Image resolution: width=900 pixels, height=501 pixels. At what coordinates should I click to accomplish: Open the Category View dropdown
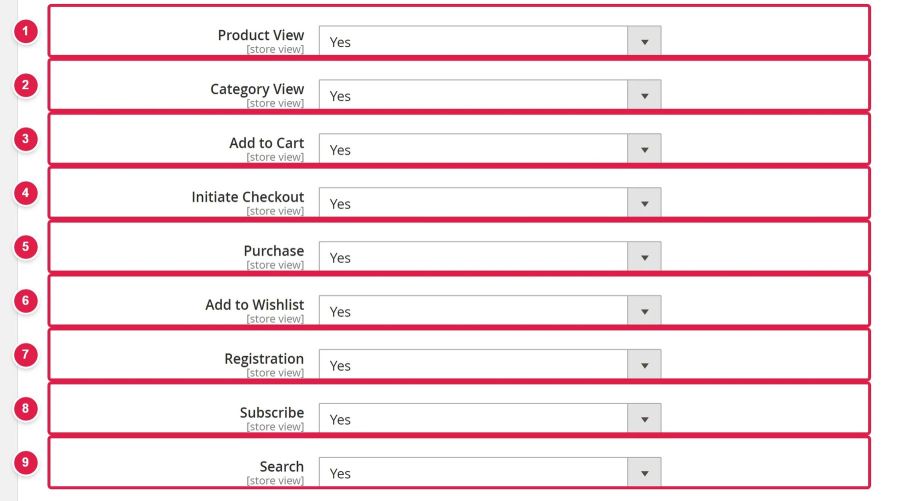[490, 95]
